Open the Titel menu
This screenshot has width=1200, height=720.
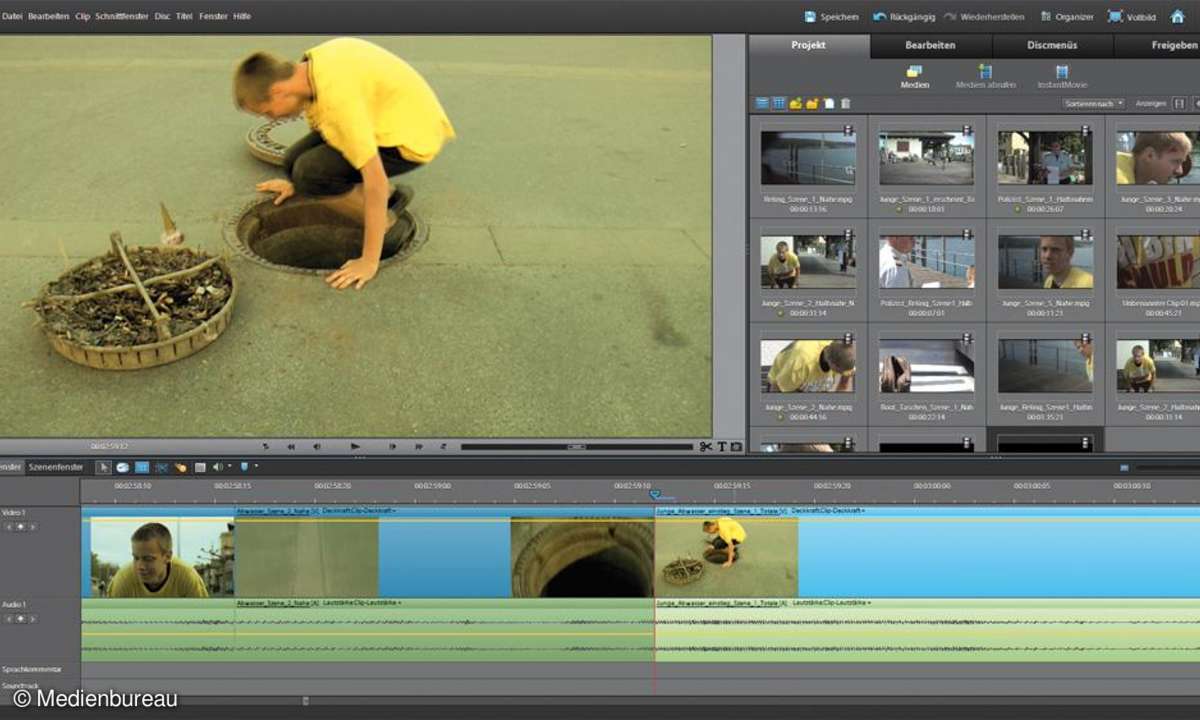click(x=184, y=17)
